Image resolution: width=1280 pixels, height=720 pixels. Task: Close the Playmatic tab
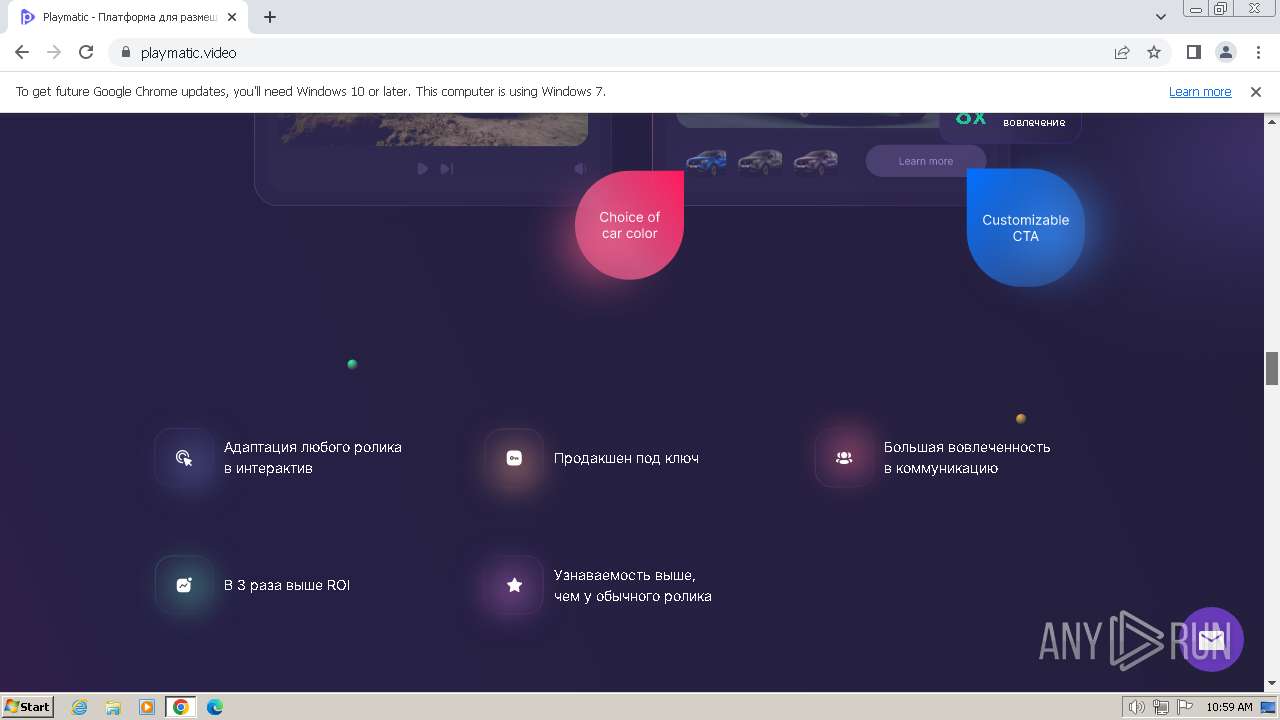click(233, 17)
